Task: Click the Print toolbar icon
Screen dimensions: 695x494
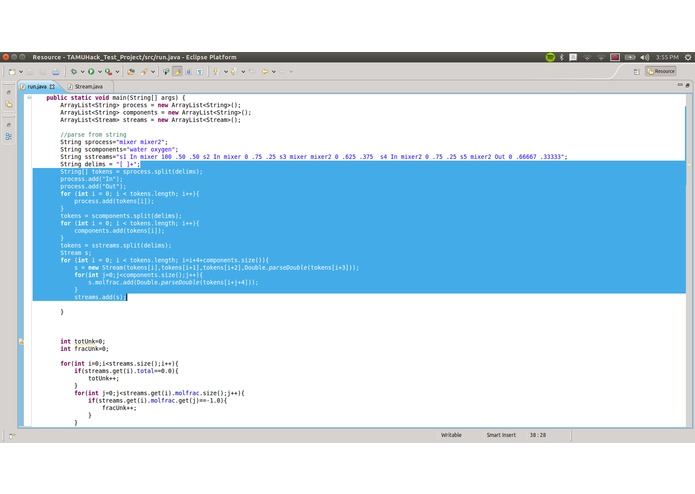Action: pyautogui.click(x=56, y=71)
